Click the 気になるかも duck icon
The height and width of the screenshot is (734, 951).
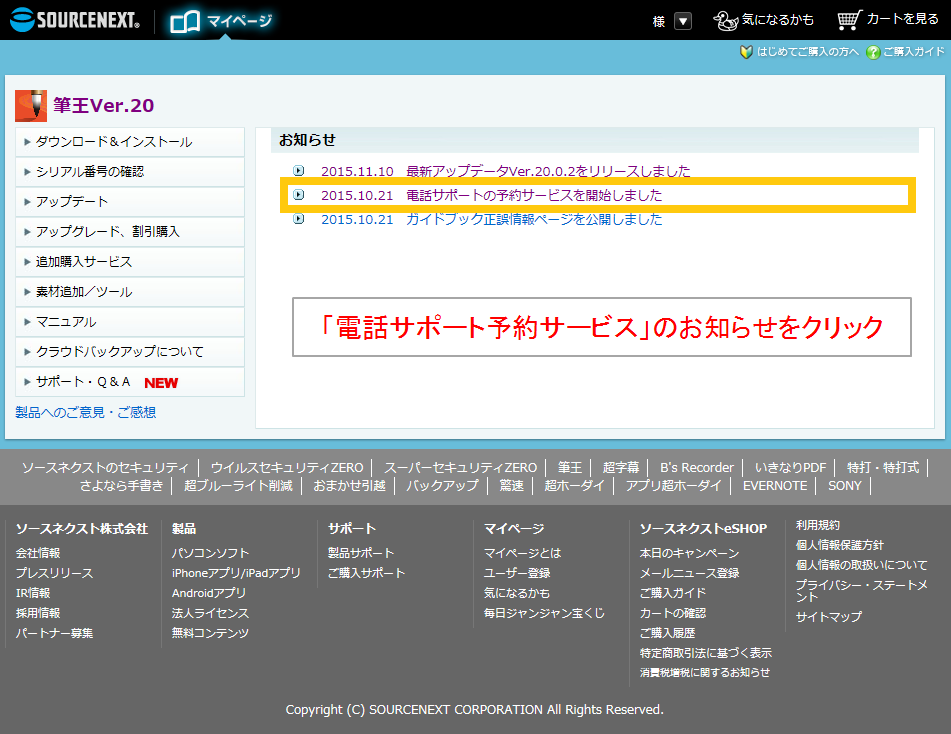coord(727,20)
